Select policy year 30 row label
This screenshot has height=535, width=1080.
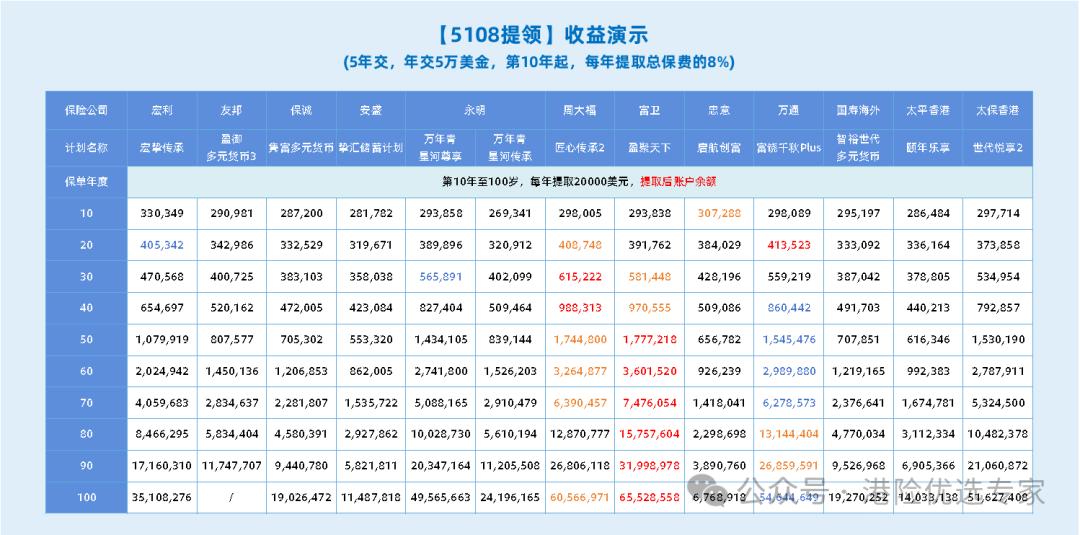[x=86, y=276]
